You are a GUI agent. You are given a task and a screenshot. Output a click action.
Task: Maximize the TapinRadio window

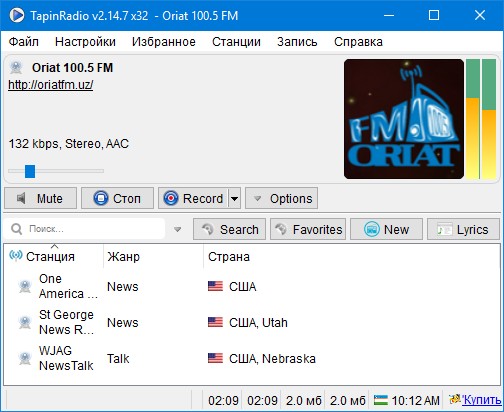click(434, 15)
